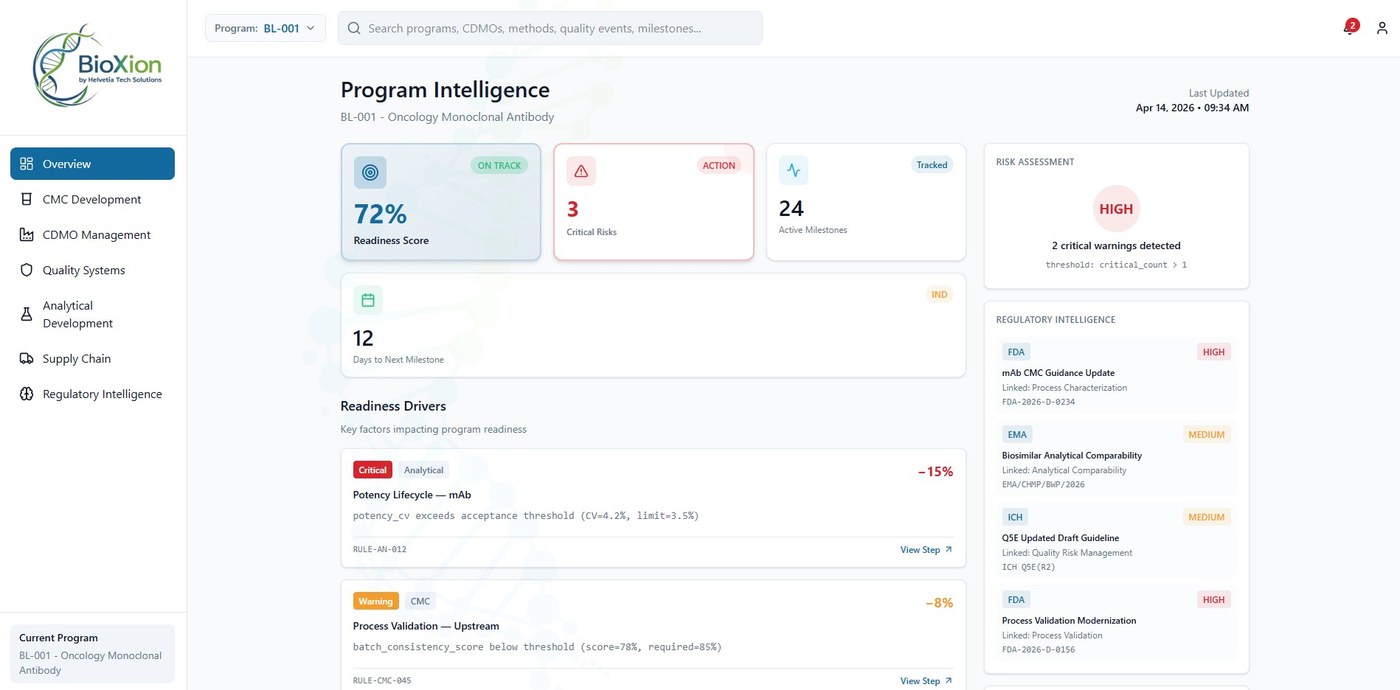Select CMC Development in the sidebar
This screenshot has height=690, width=1400.
tap(91, 199)
